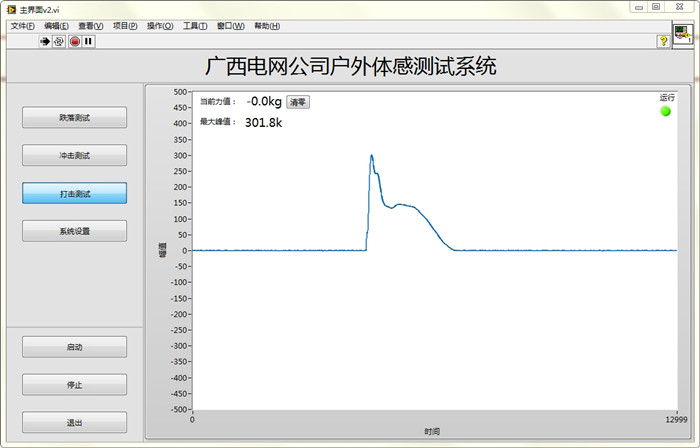700x448 pixels.
Task: Click the VI icon pane at top right
Action: (x=683, y=34)
